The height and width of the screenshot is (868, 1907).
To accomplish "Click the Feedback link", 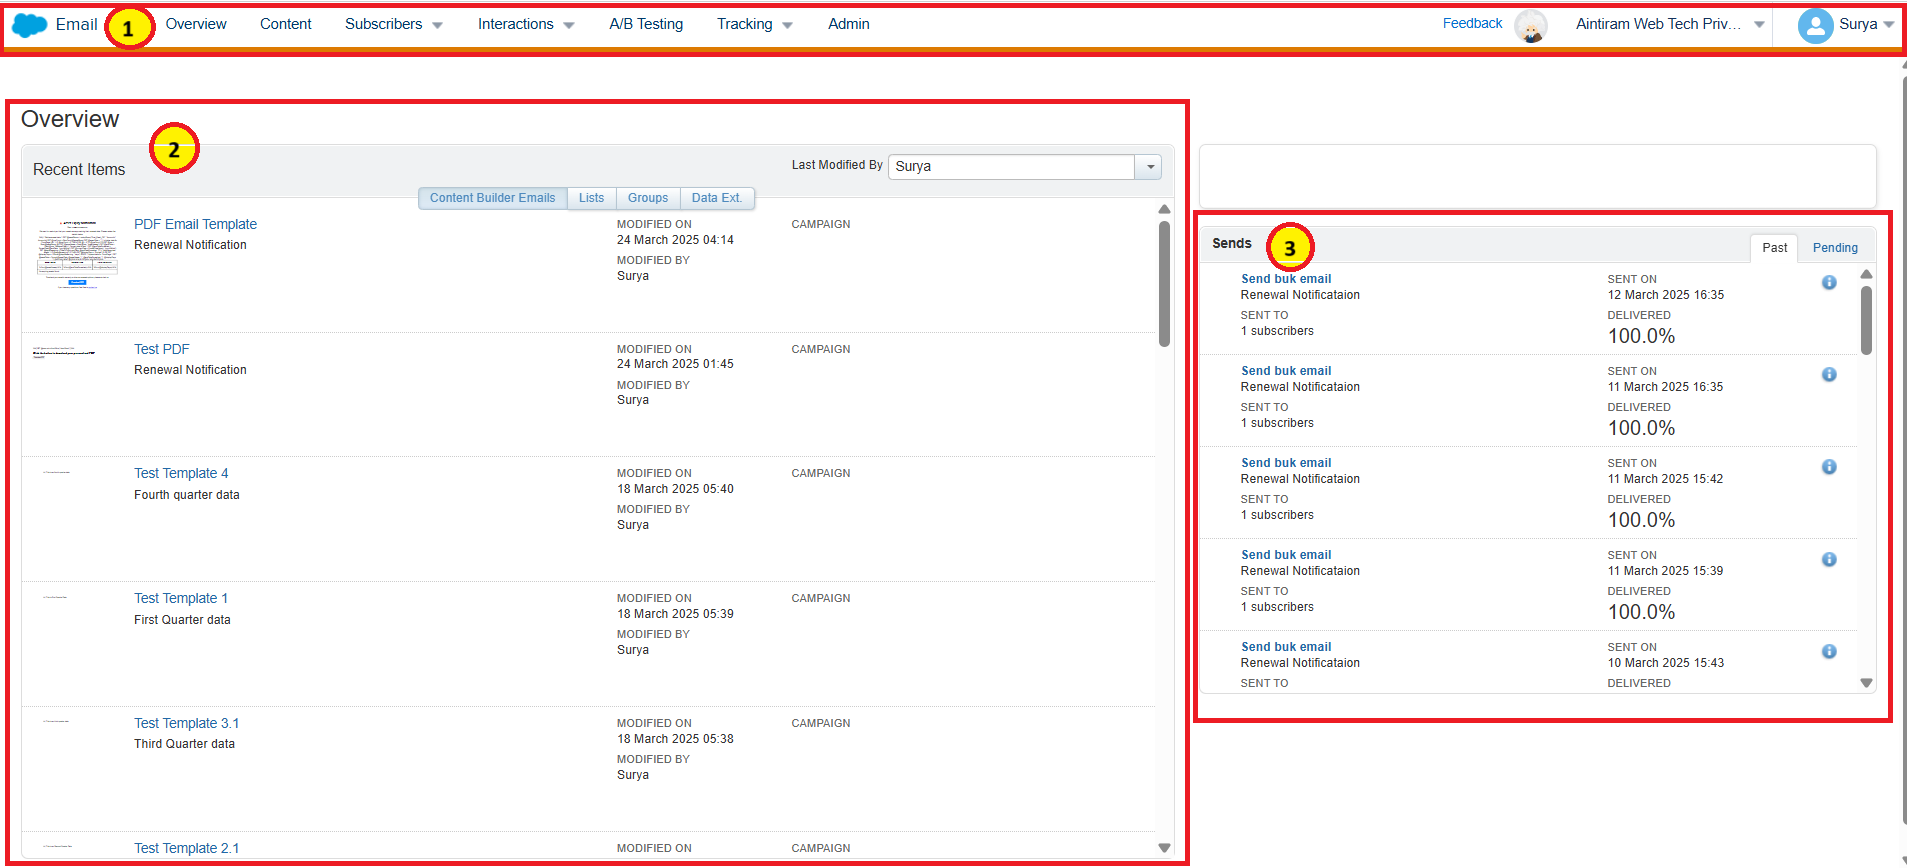I will point(1471,23).
